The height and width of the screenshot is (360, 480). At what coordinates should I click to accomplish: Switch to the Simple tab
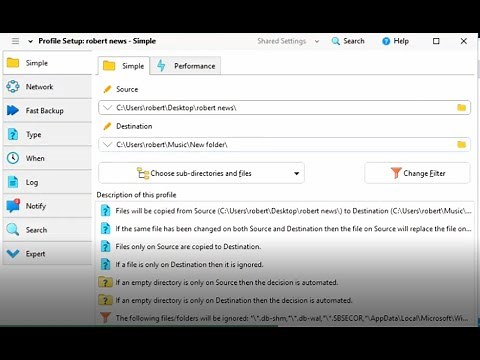124,66
